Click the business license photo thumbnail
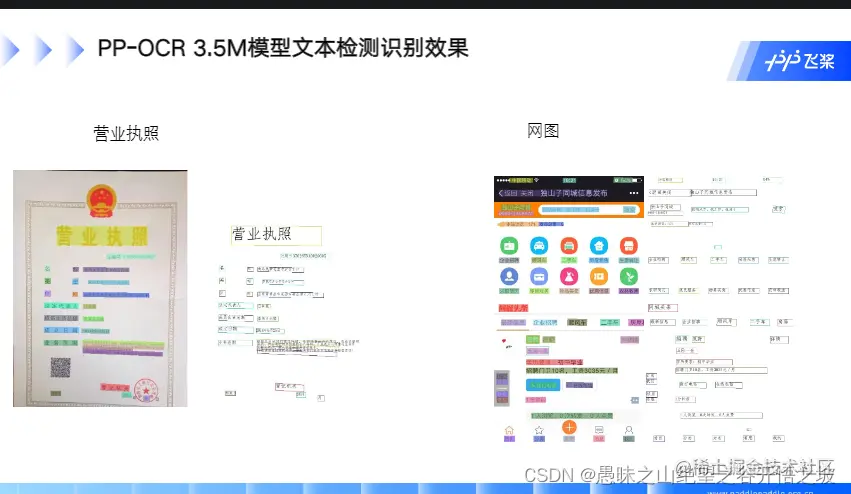Image resolution: width=851 pixels, height=494 pixels. click(100, 288)
